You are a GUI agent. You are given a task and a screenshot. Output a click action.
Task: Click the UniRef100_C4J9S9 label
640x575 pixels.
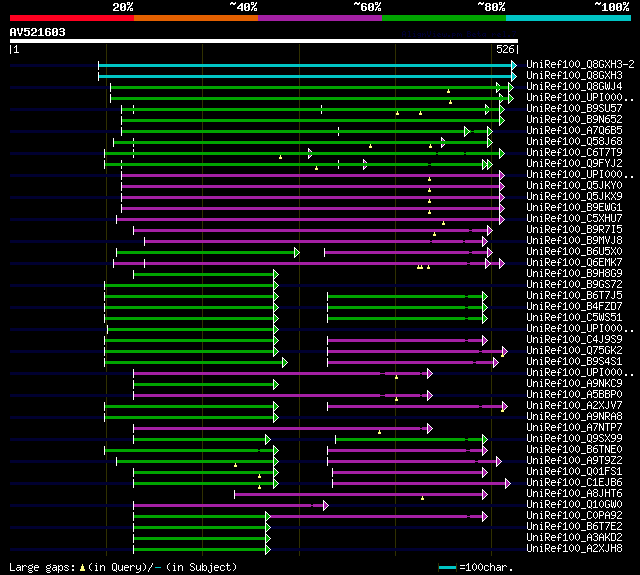(x=574, y=340)
